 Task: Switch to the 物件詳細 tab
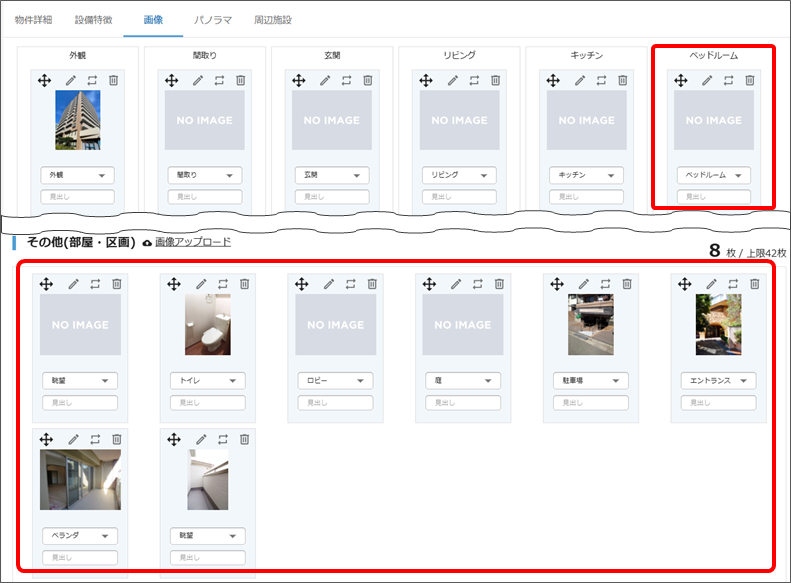[x=33, y=20]
